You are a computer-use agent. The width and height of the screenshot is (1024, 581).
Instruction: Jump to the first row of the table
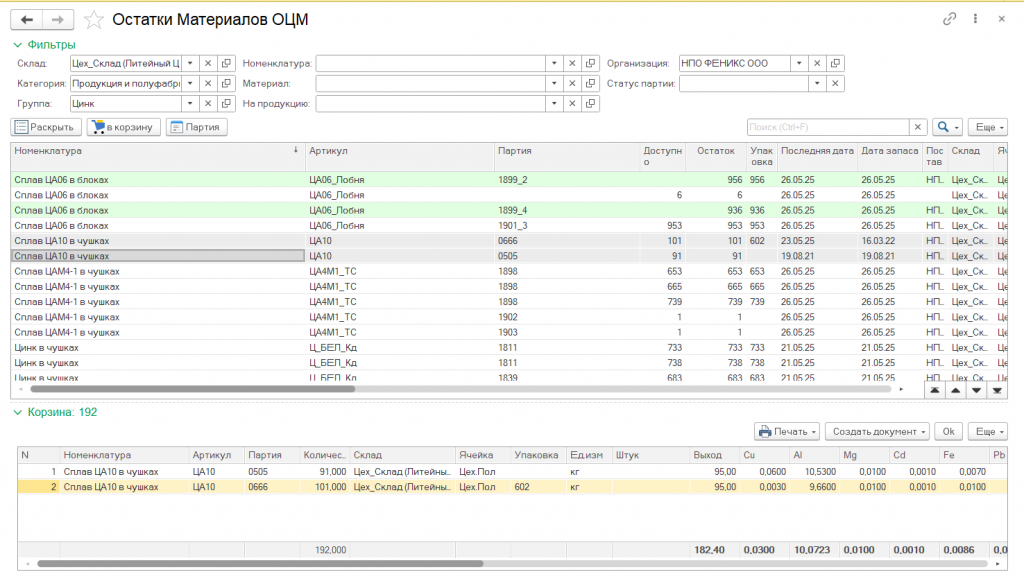tap(935, 390)
